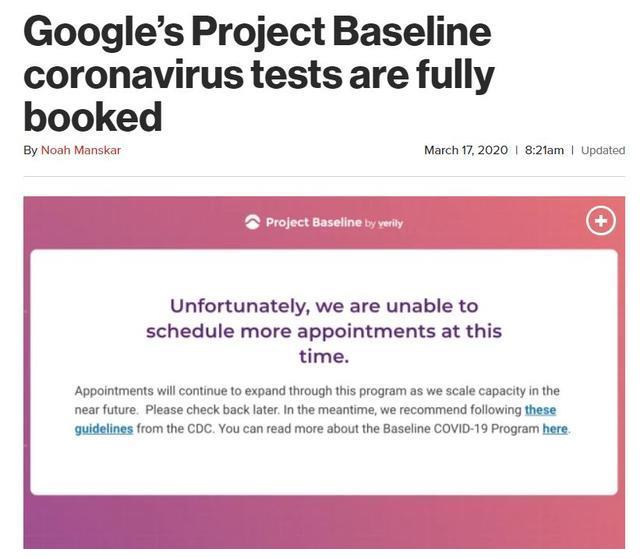
Task: Follow the "these guidelines" CDC link
Action: (x=540, y=410)
